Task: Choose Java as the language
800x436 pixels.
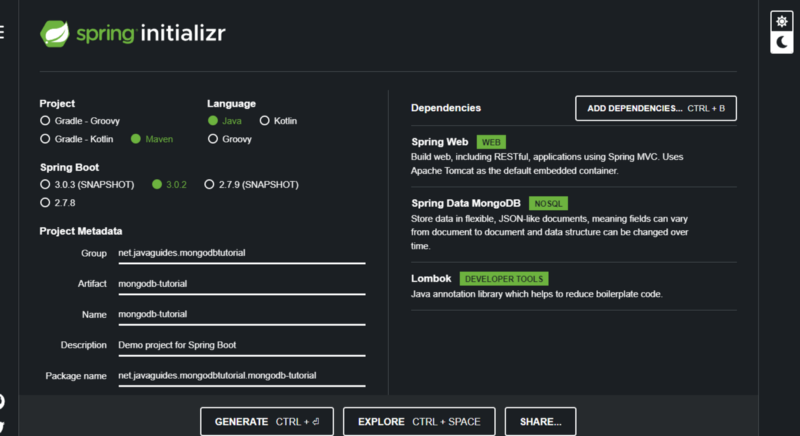Action: tap(225, 121)
